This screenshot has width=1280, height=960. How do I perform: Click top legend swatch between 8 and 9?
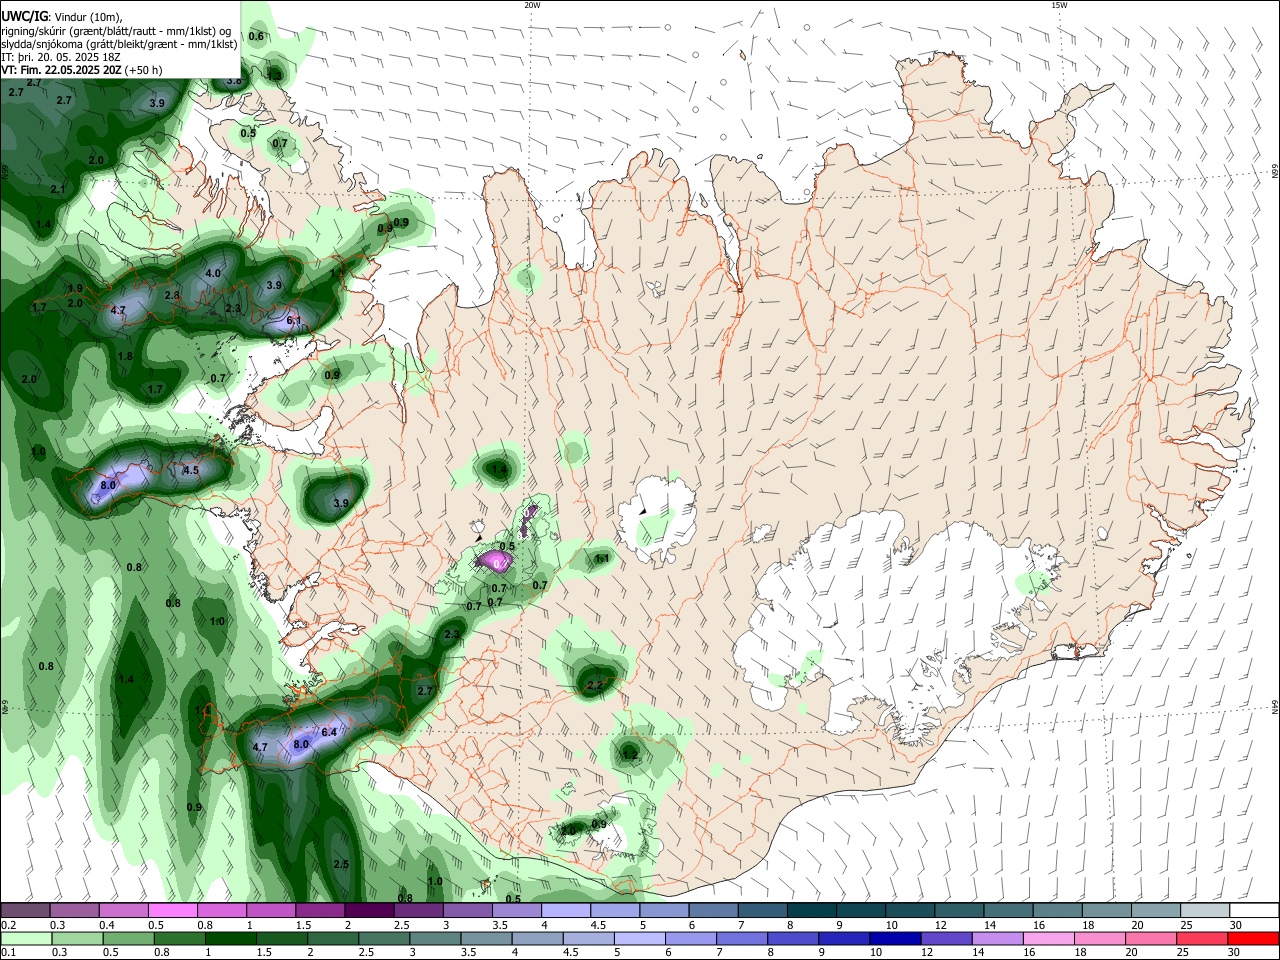(x=811, y=911)
